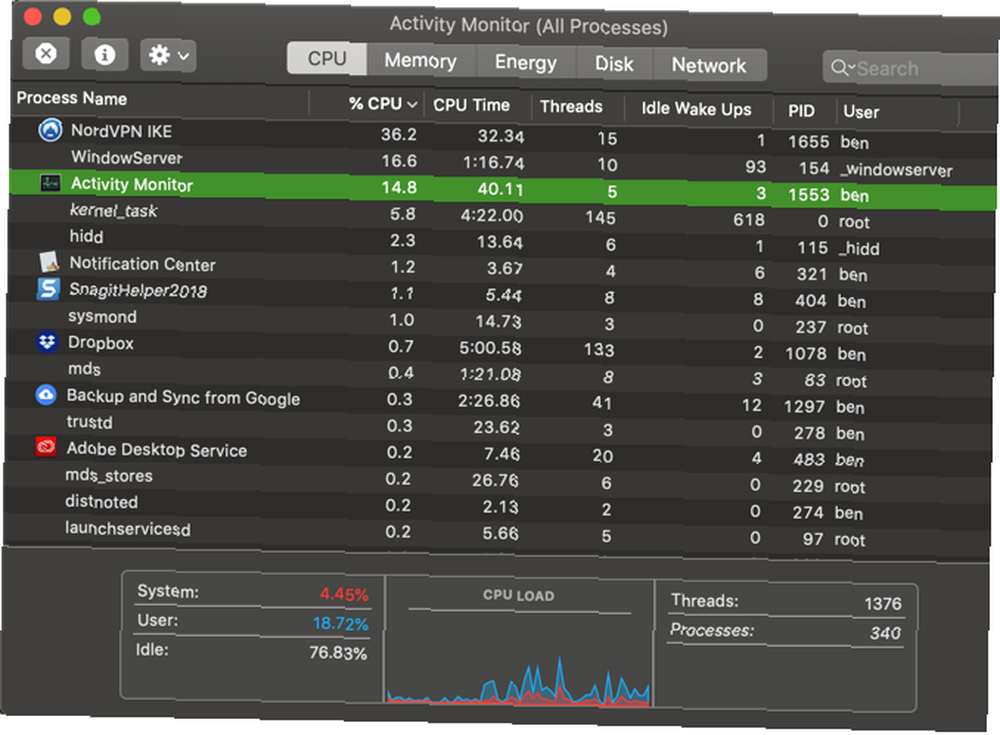Switch to the CPU tab
The image size is (1000, 735).
pyautogui.click(x=327, y=59)
